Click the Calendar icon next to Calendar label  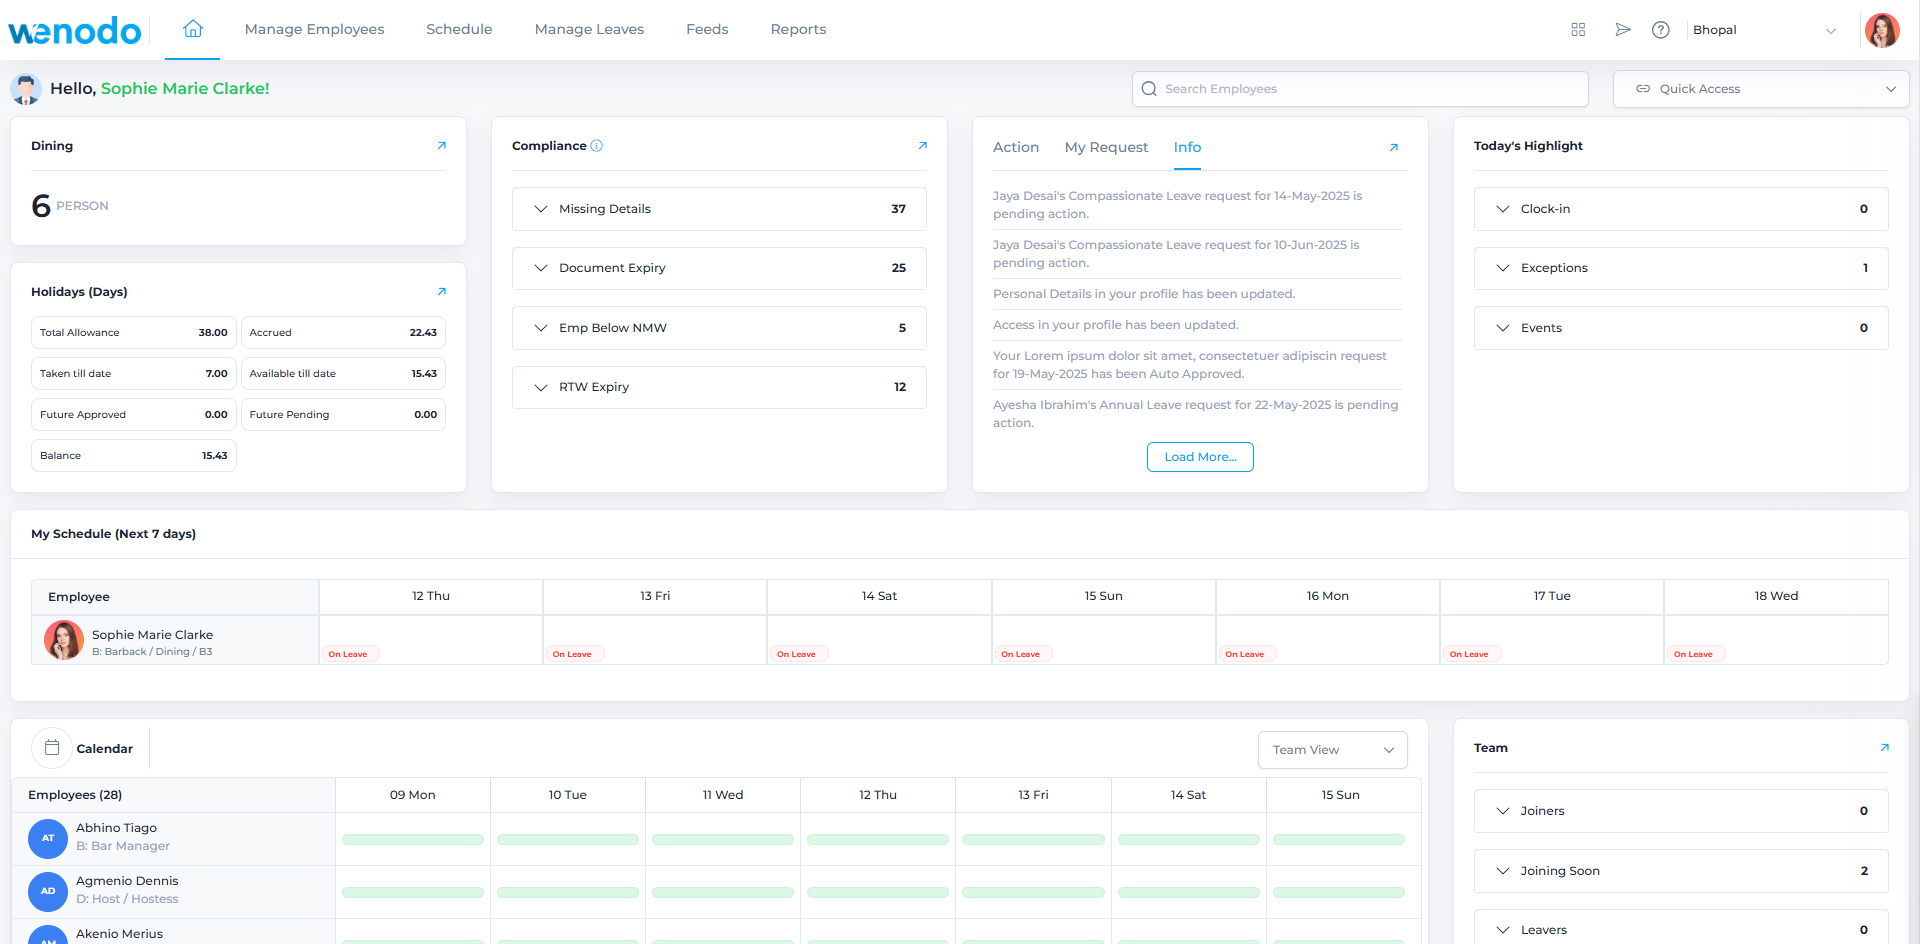coord(50,747)
